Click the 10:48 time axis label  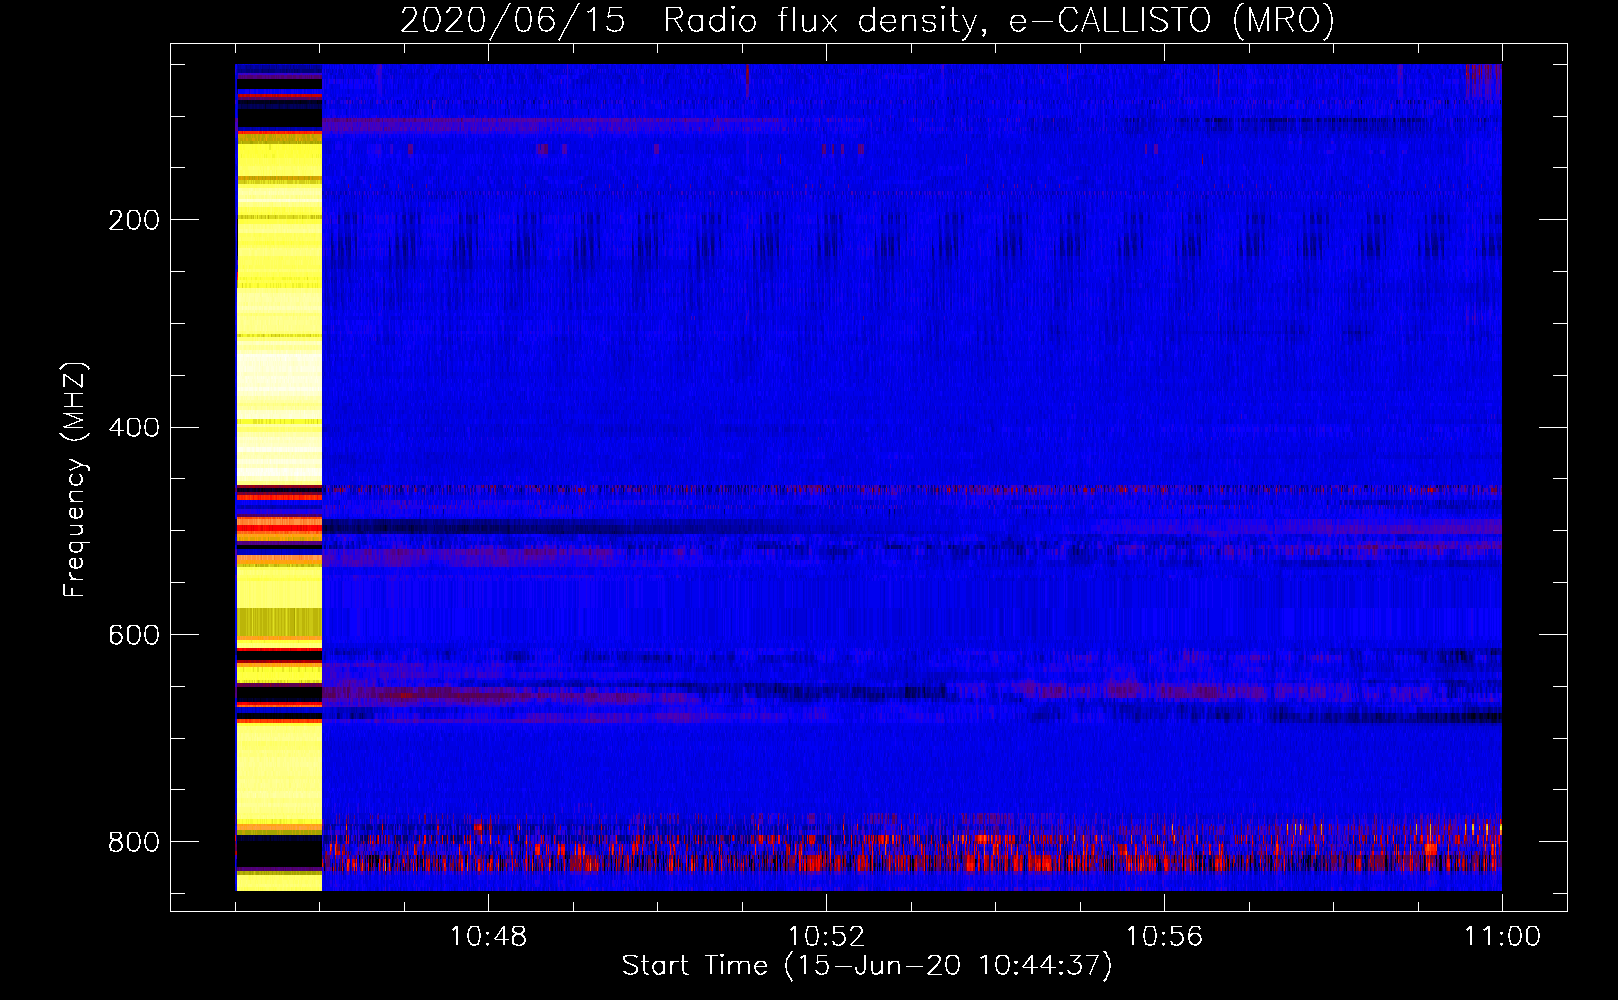[x=489, y=937]
